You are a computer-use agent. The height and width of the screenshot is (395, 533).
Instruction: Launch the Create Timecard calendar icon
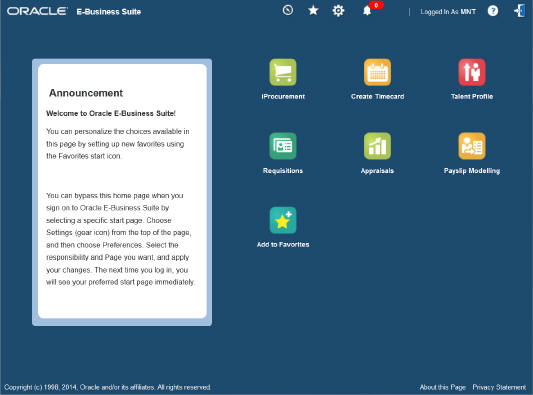pyautogui.click(x=377, y=72)
